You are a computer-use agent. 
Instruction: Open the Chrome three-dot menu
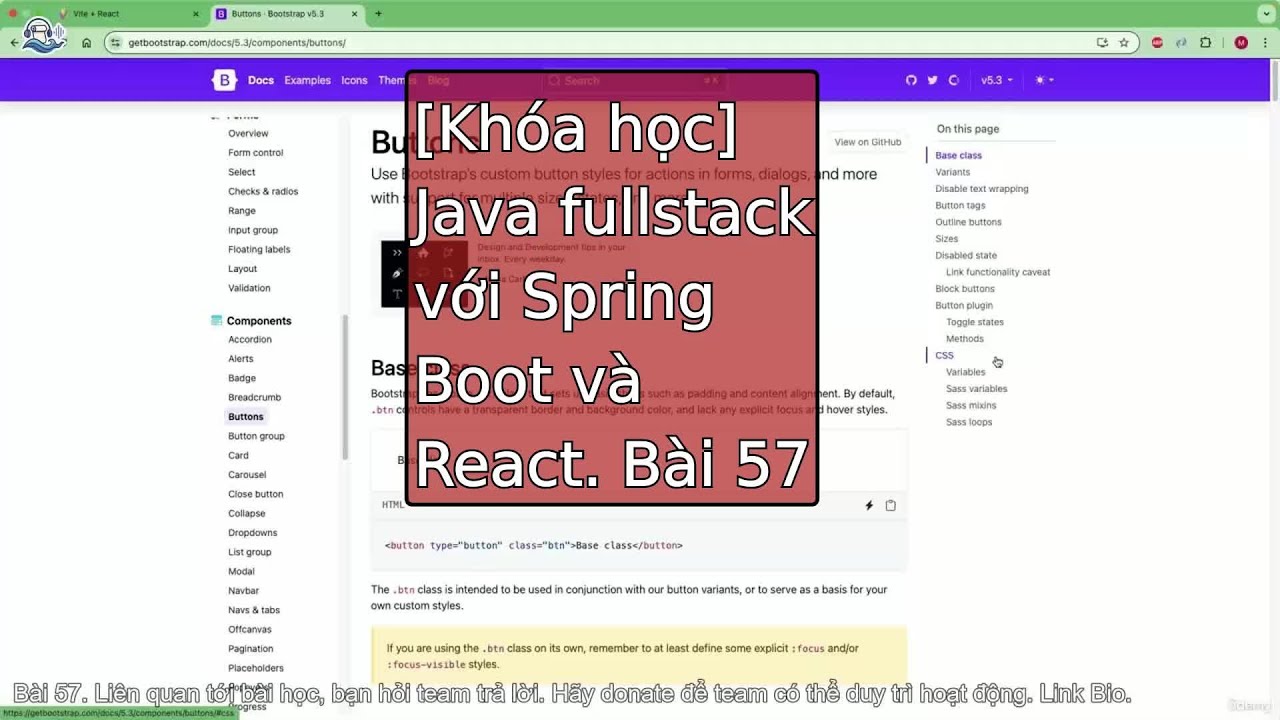(x=1264, y=43)
